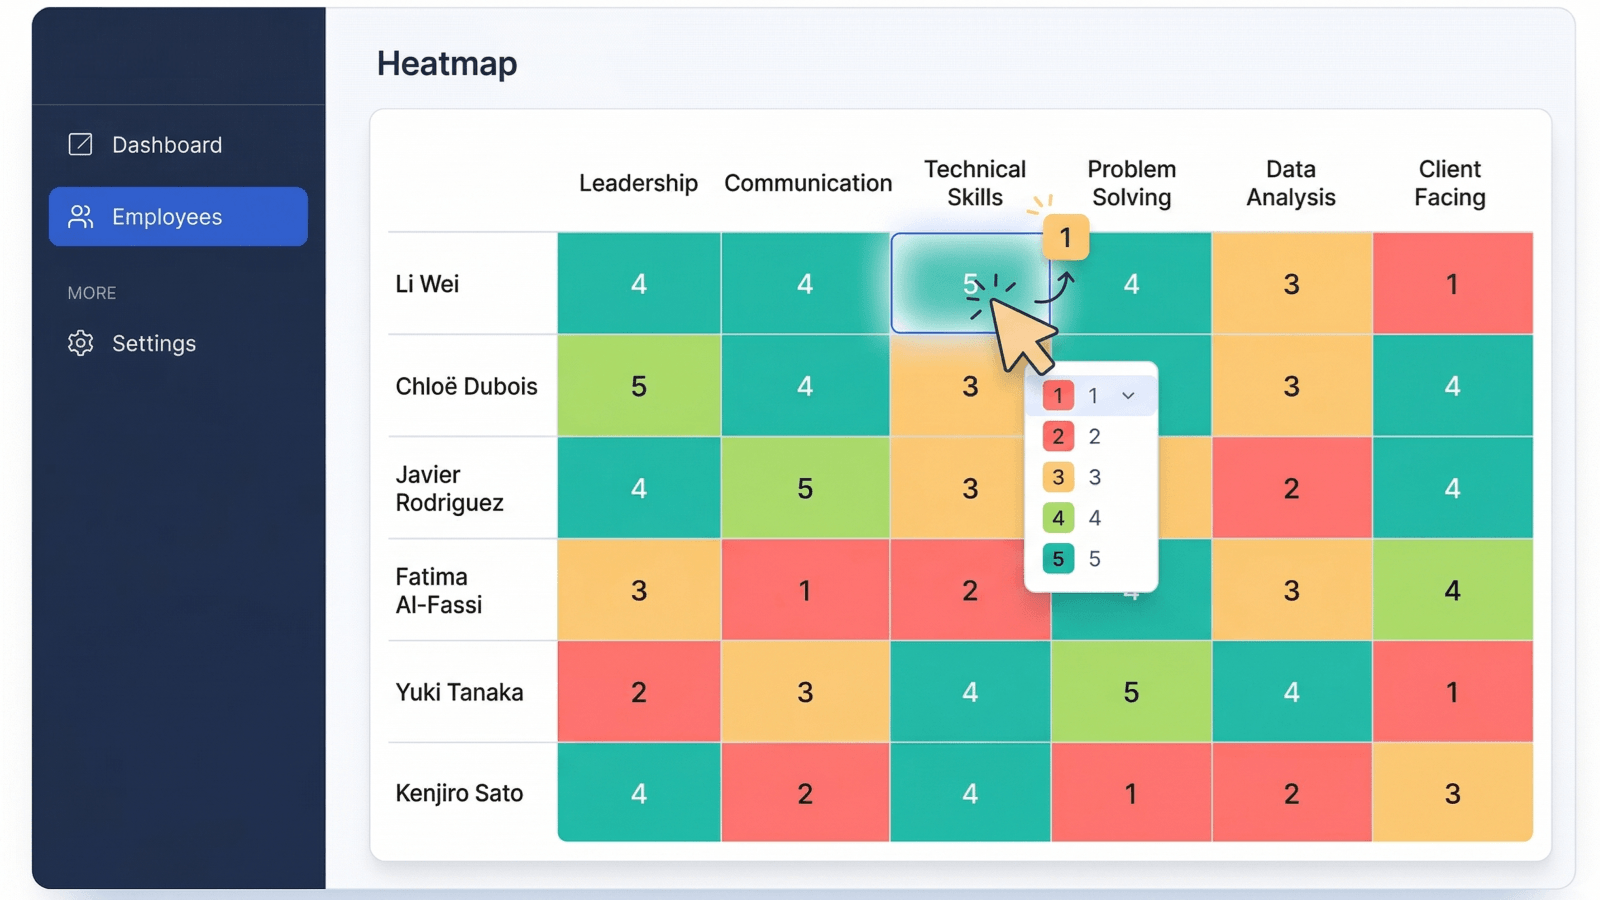Expand the dropdown chevron next to 1

(x=1128, y=396)
